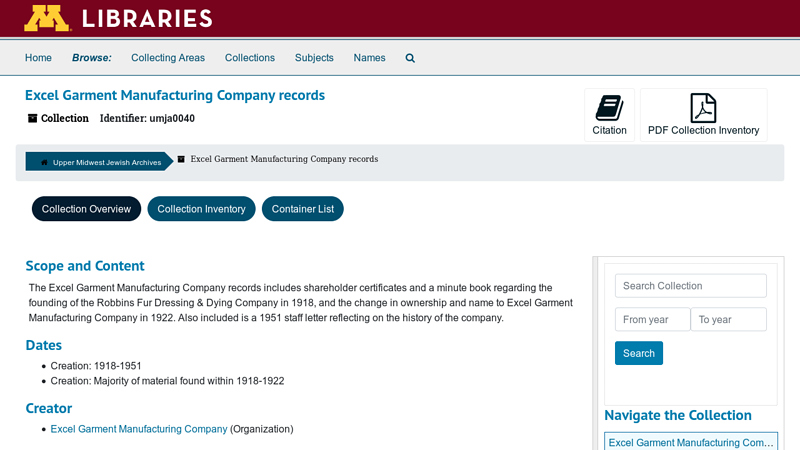Select Excel Garment Manufacturing item in Navigate tree
The image size is (800, 450).
click(x=690, y=442)
